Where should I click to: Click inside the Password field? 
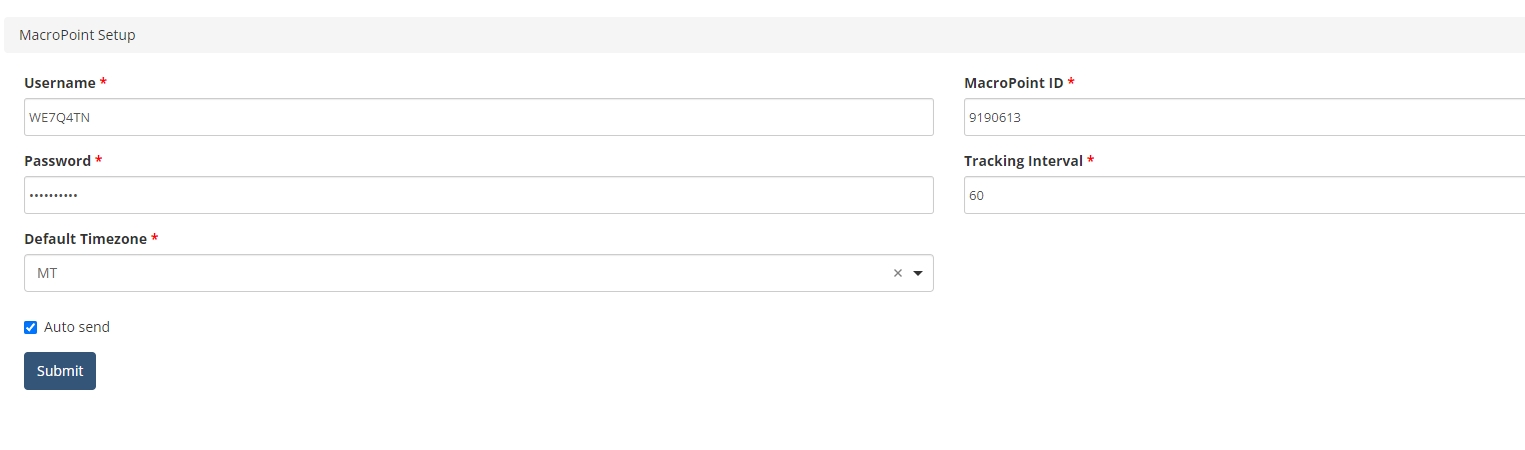click(478, 195)
